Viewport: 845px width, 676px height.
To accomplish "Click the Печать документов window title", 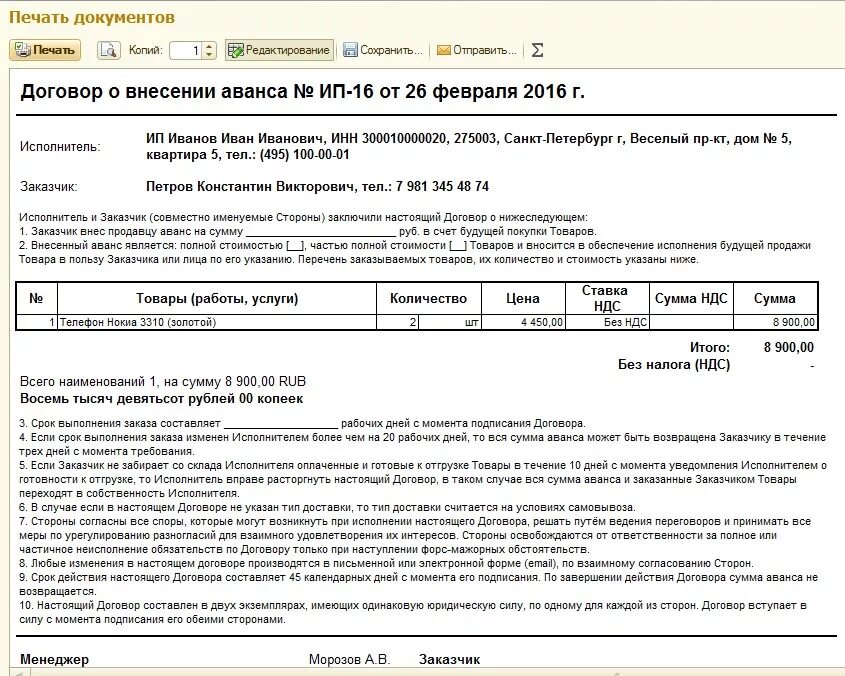I will (x=92, y=17).
